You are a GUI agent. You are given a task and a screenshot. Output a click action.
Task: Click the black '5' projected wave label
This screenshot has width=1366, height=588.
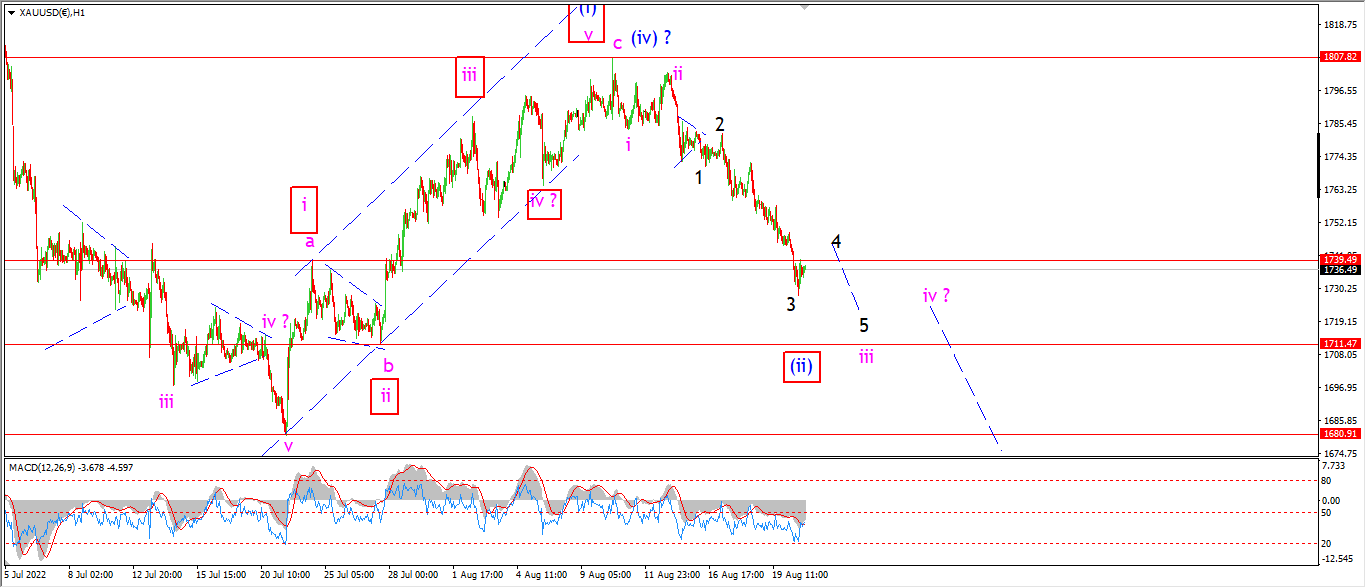(x=864, y=325)
